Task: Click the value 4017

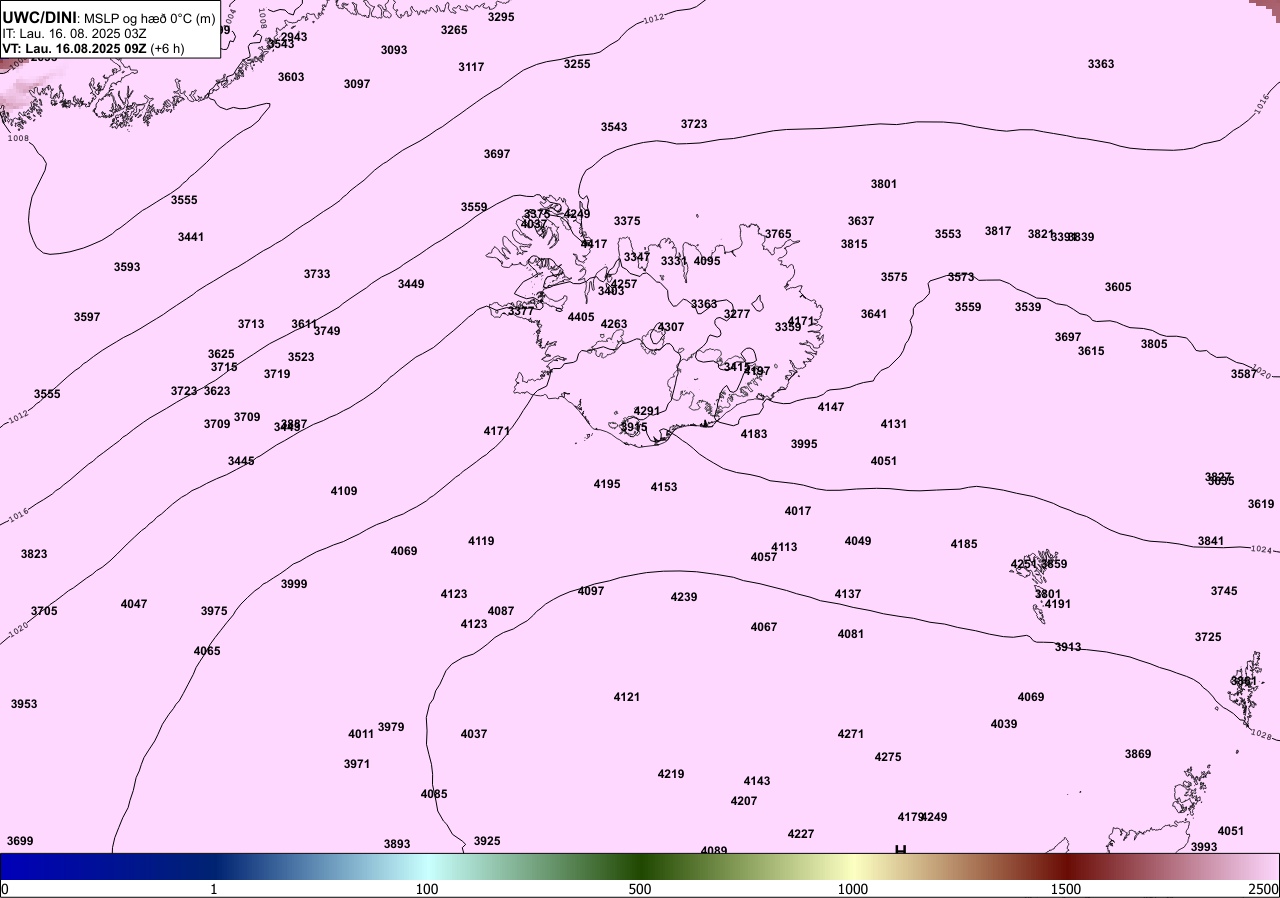Action: (x=798, y=511)
